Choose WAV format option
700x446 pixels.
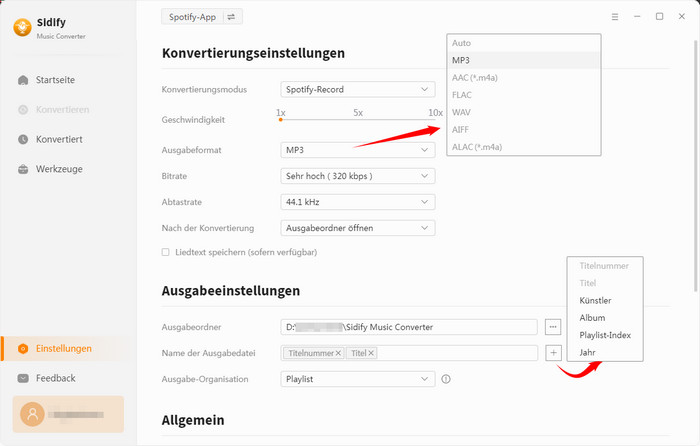[524, 113]
